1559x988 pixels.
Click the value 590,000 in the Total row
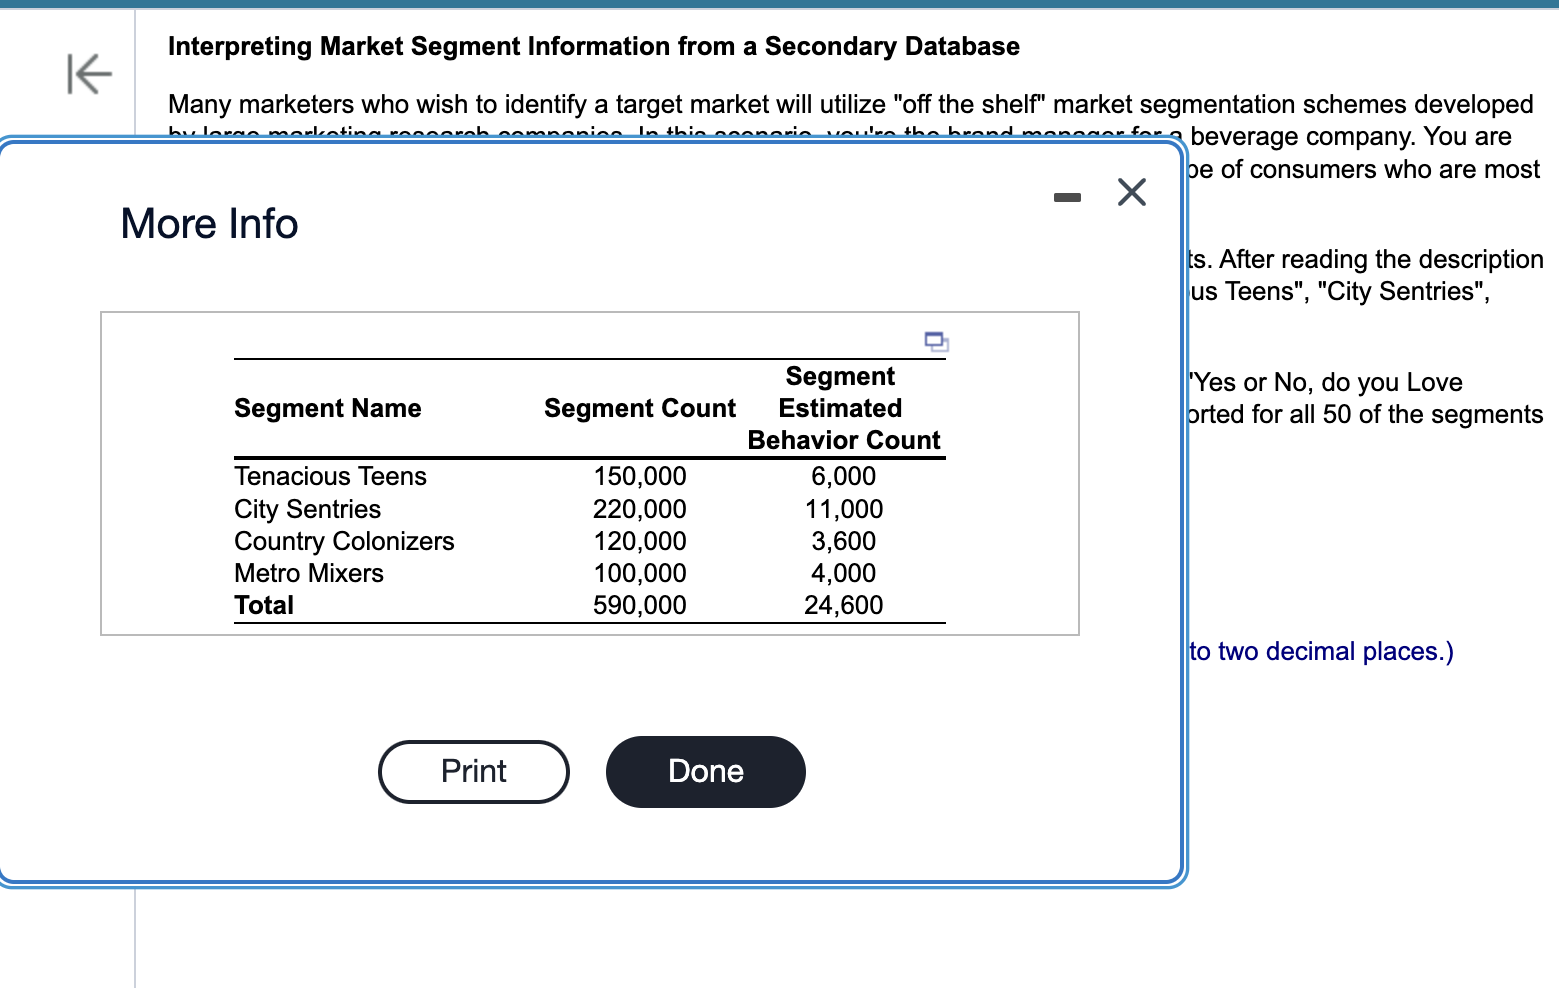coord(640,605)
